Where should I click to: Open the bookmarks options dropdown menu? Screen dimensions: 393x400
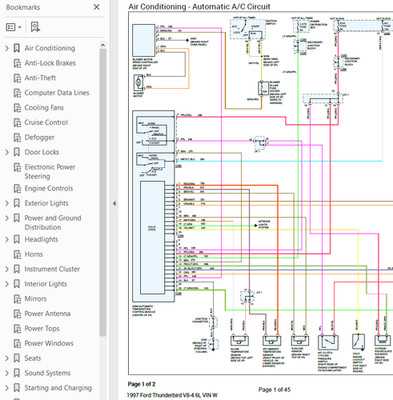coord(14,27)
